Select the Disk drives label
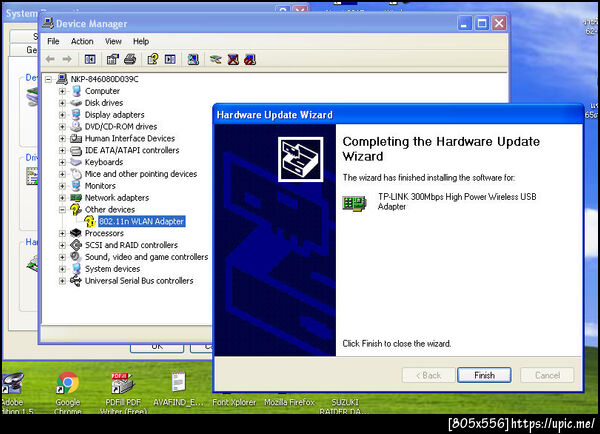This screenshot has width=600, height=434. coord(104,103)
